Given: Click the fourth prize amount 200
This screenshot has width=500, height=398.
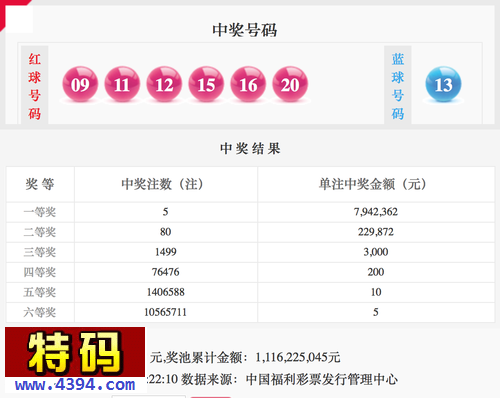Looking at the screenshot, I should [376, 272].
